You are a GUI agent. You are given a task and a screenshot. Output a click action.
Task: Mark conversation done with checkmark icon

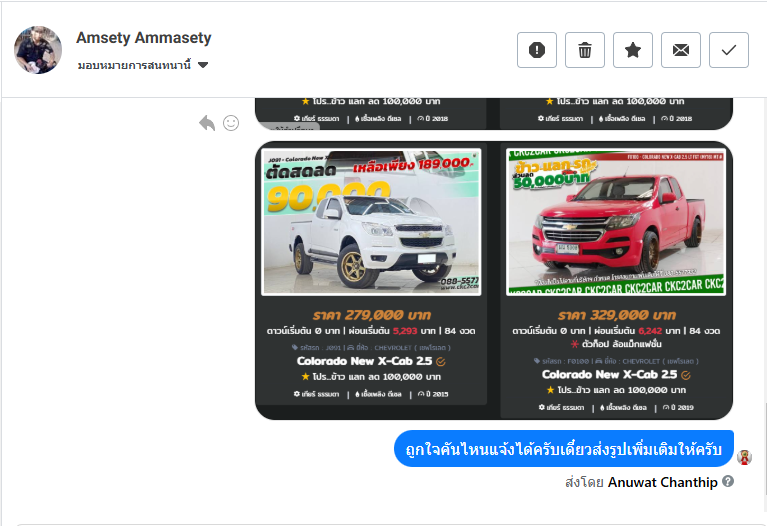coord(729,50)
